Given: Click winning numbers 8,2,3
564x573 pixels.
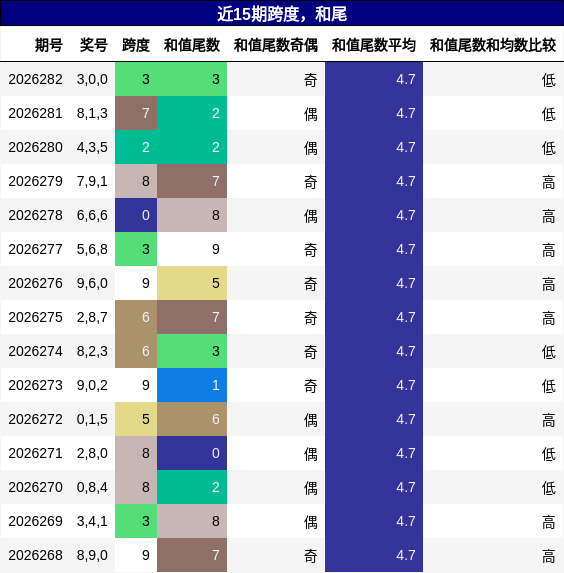Looking at the screenshot, I should (x=92, y=351).
